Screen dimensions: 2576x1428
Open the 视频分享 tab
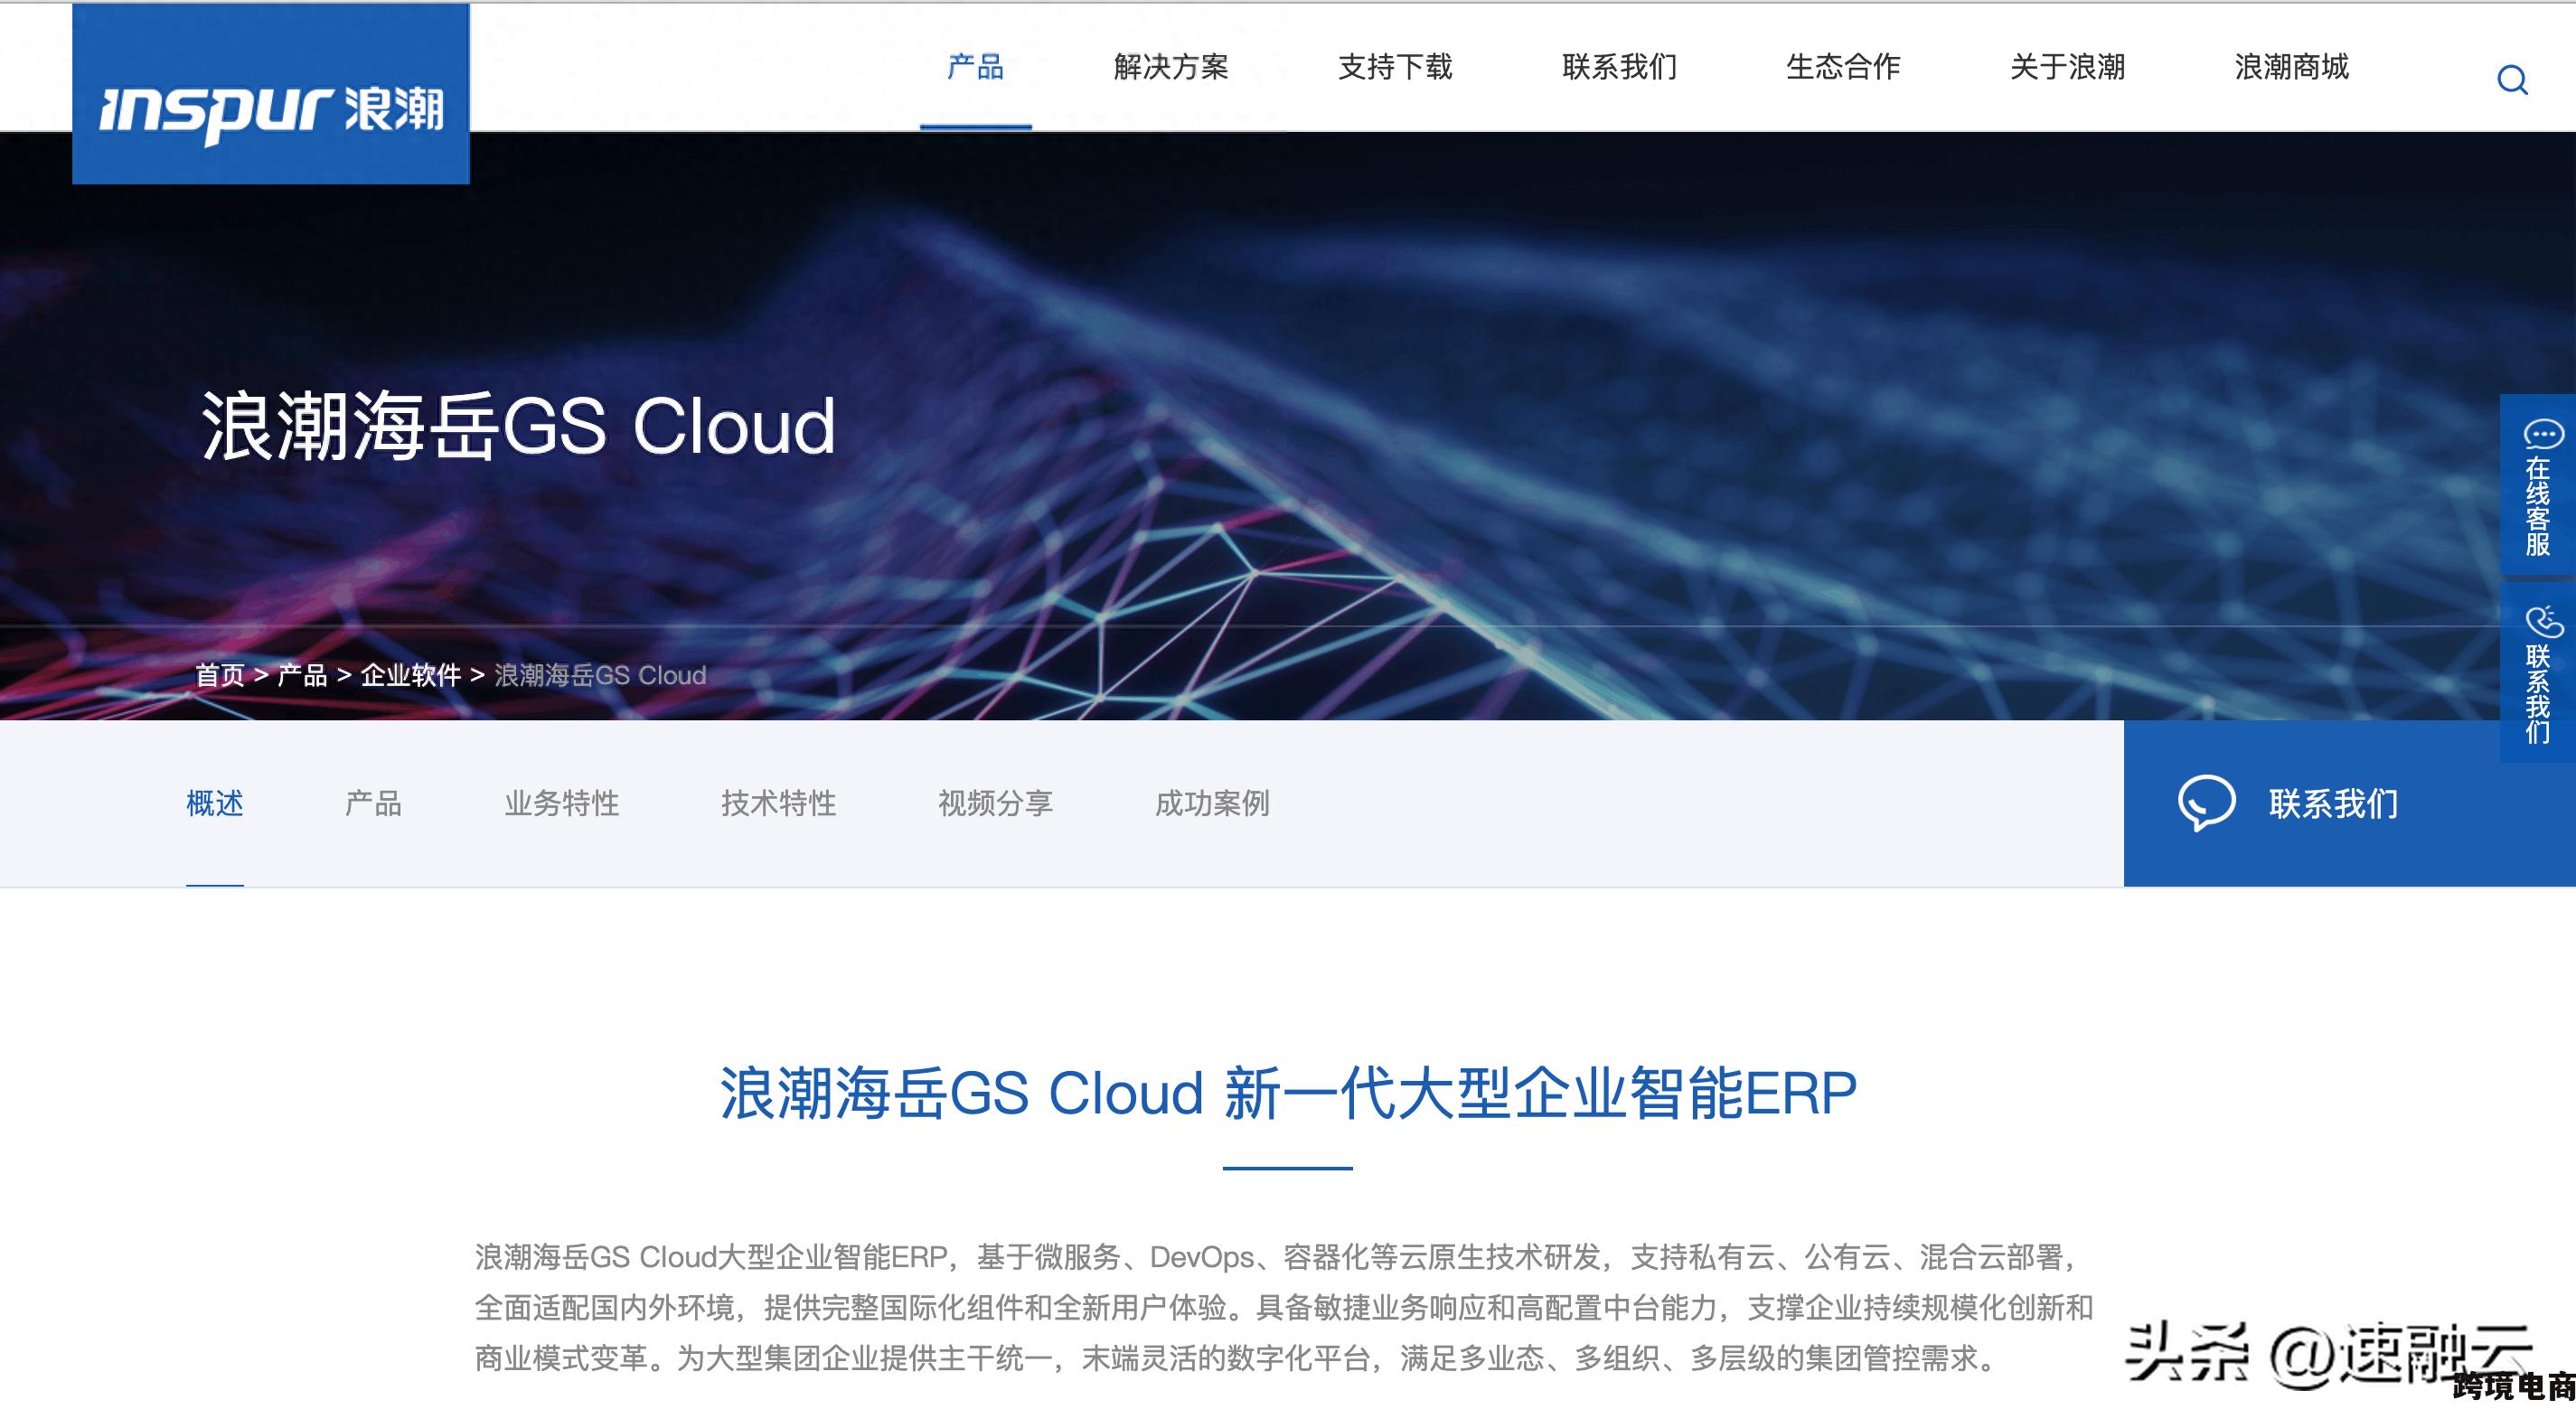[x=995, y=803]
